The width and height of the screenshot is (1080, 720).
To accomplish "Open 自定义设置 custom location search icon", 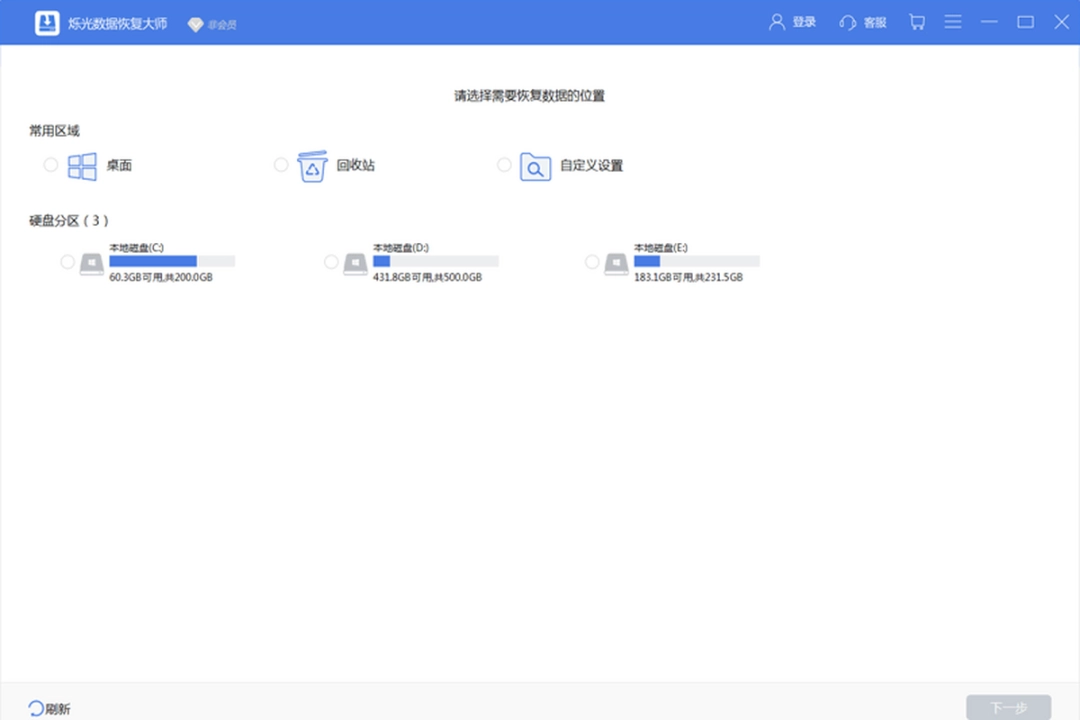I will point(535,164).
